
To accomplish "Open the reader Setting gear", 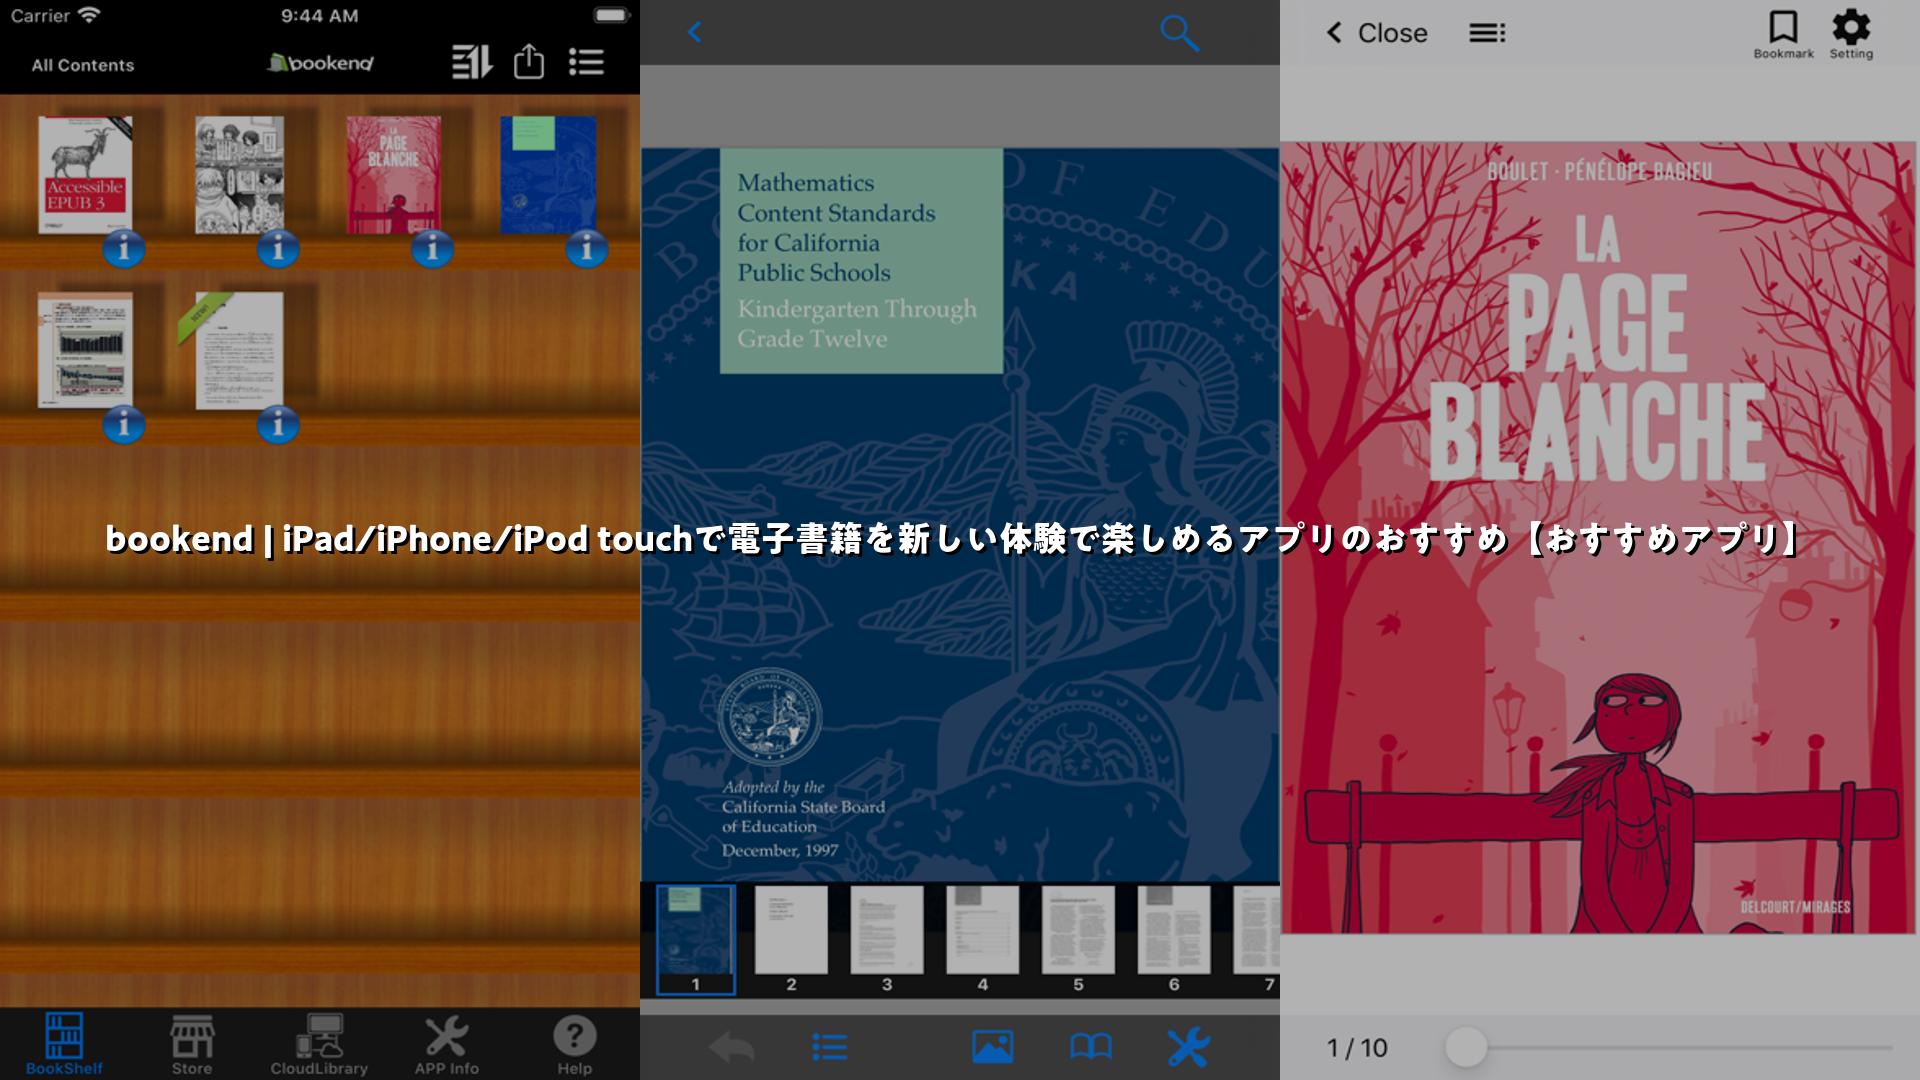I will 1851,34.
